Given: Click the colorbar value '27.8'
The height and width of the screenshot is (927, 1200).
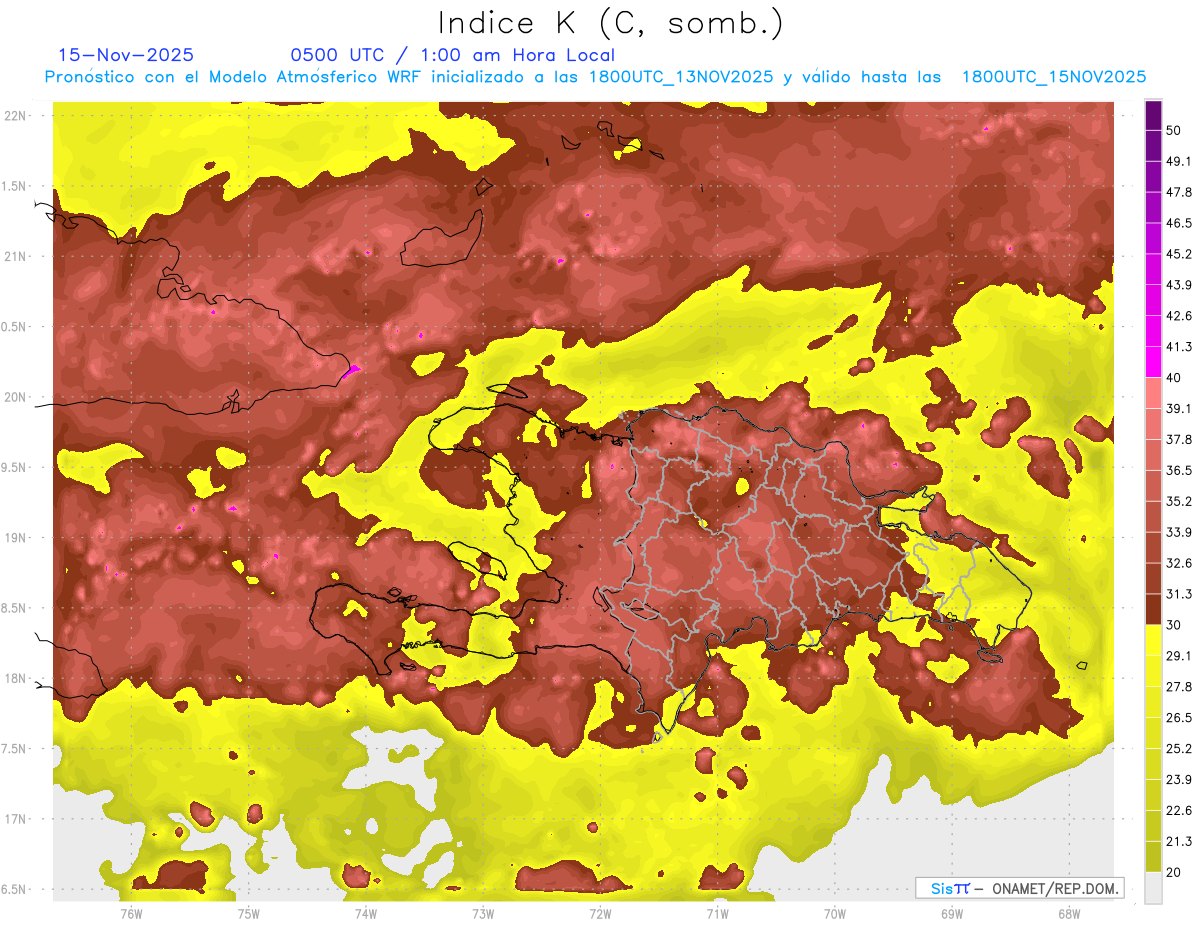Looking at the screenshot, I should [1180, 687].
